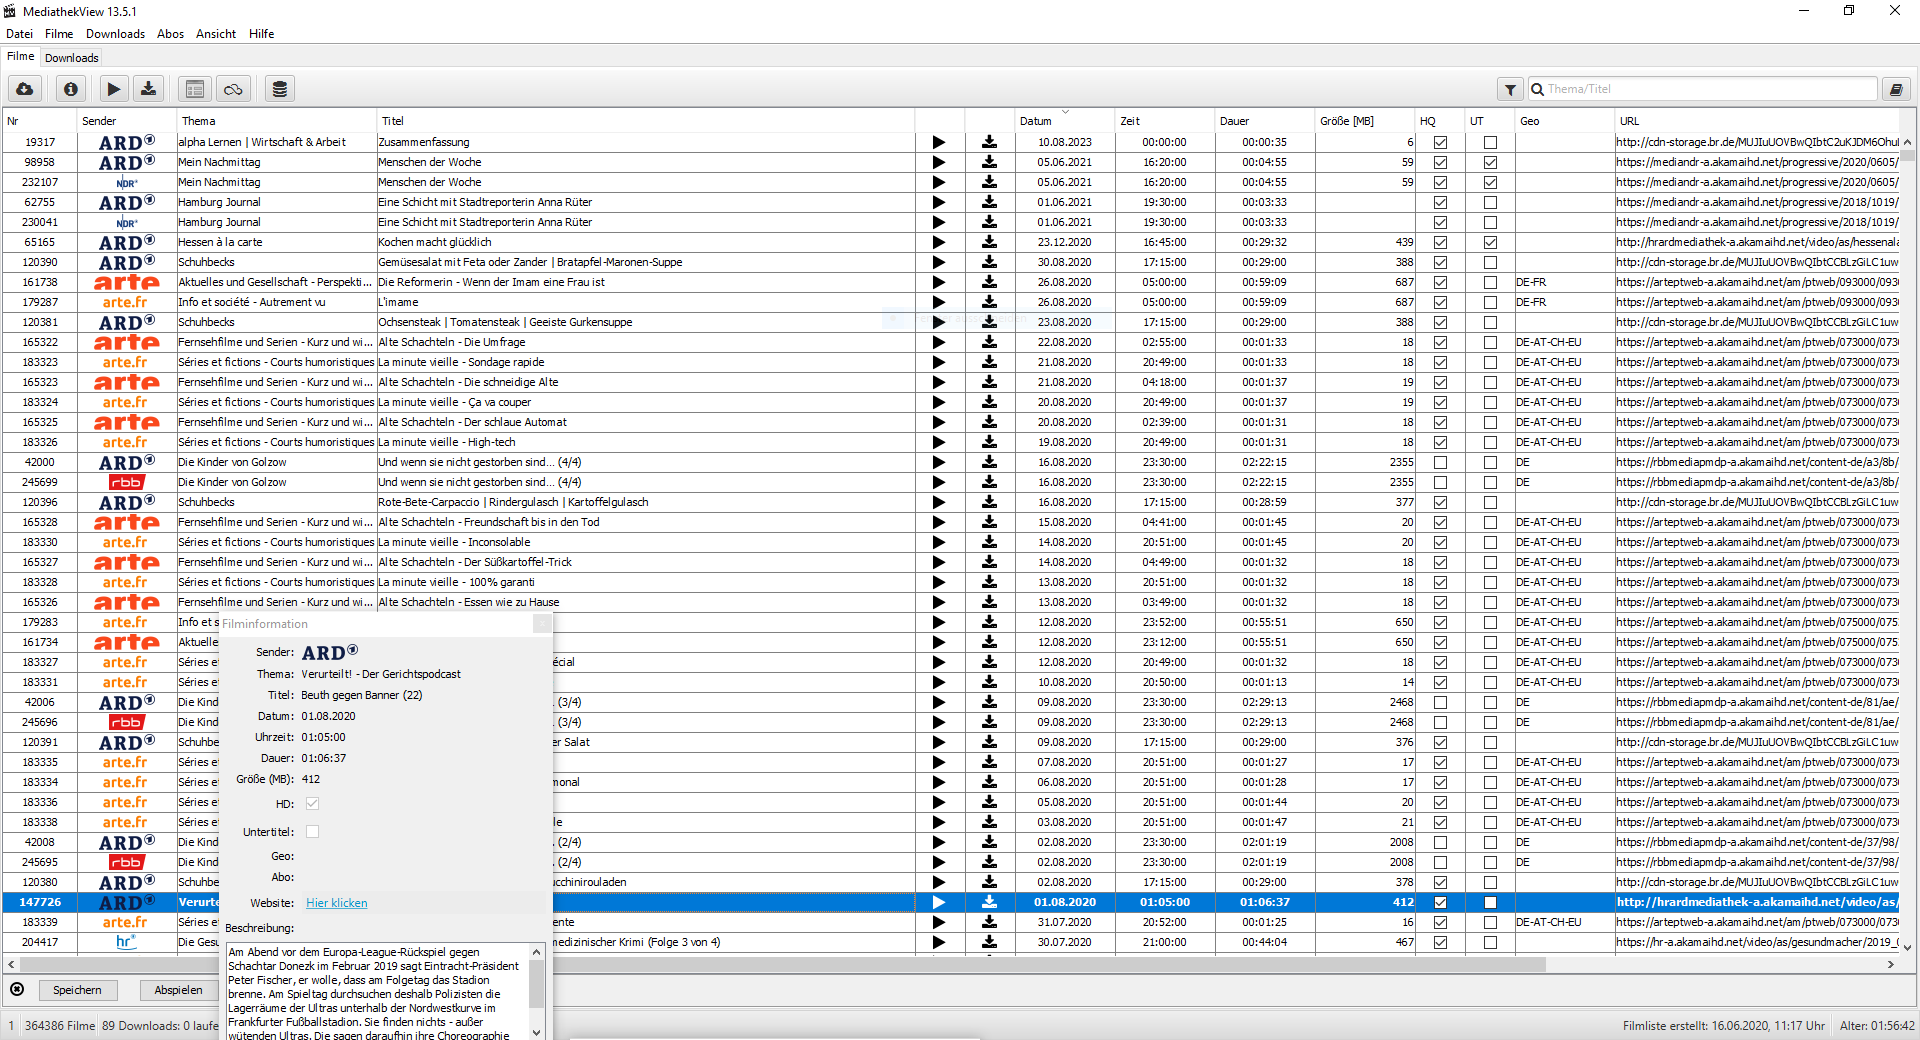Play Alte Schachteln - Die Umfrage
Screen dimensions: 1920x1040
click(938, 342)
